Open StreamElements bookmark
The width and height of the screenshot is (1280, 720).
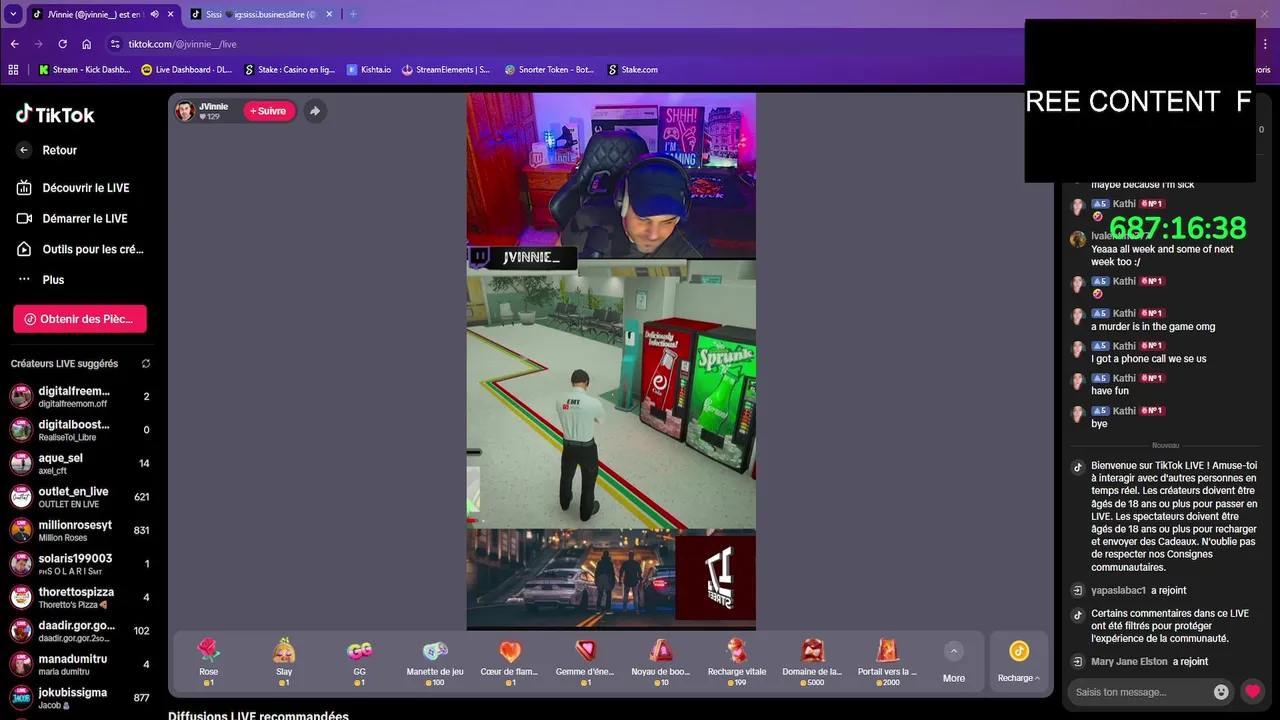[x=446, y=70]
